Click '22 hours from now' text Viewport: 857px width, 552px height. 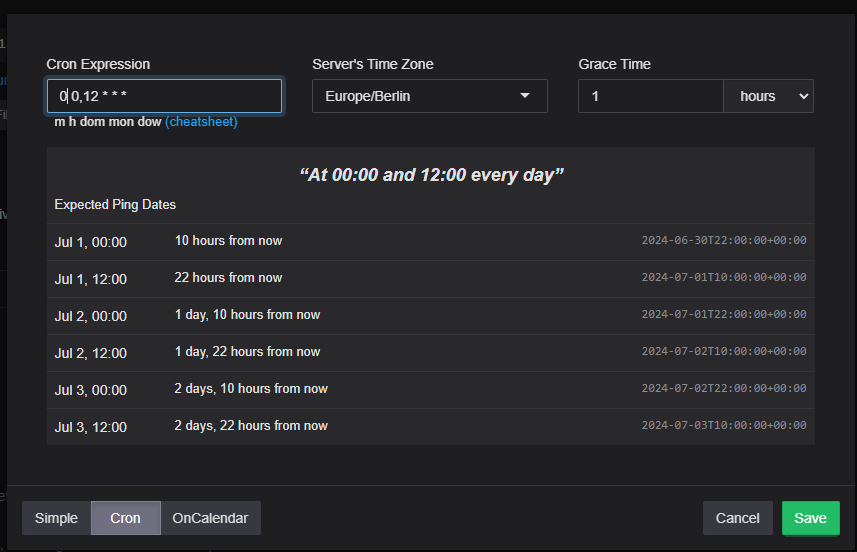(x=228, y=278)
